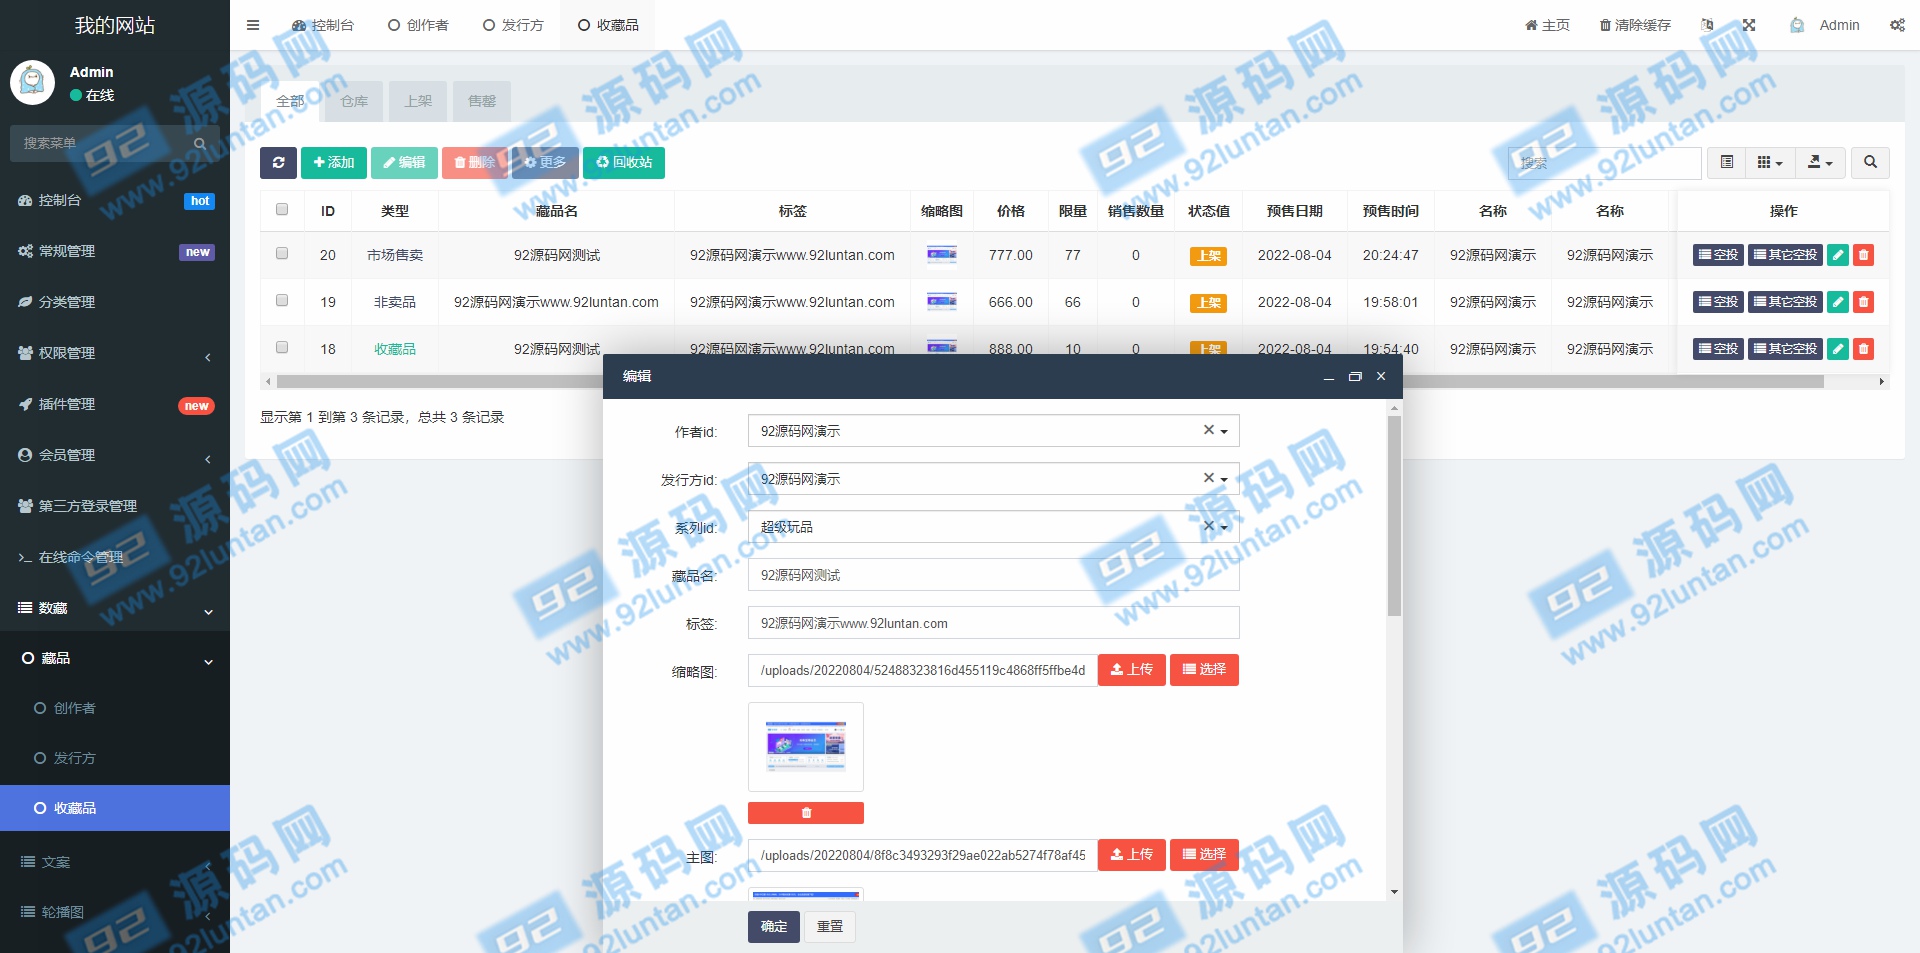1920x953 pixels.
Task: Click red trash bar under thumbnail preview
Action: [806, 813]
